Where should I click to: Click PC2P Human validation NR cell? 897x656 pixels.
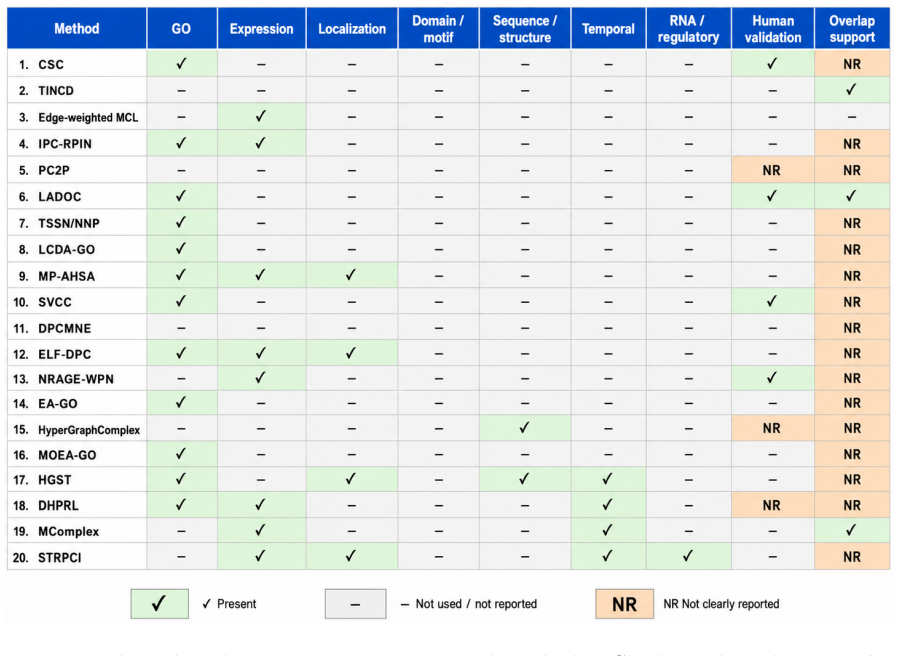click(772, 170)
